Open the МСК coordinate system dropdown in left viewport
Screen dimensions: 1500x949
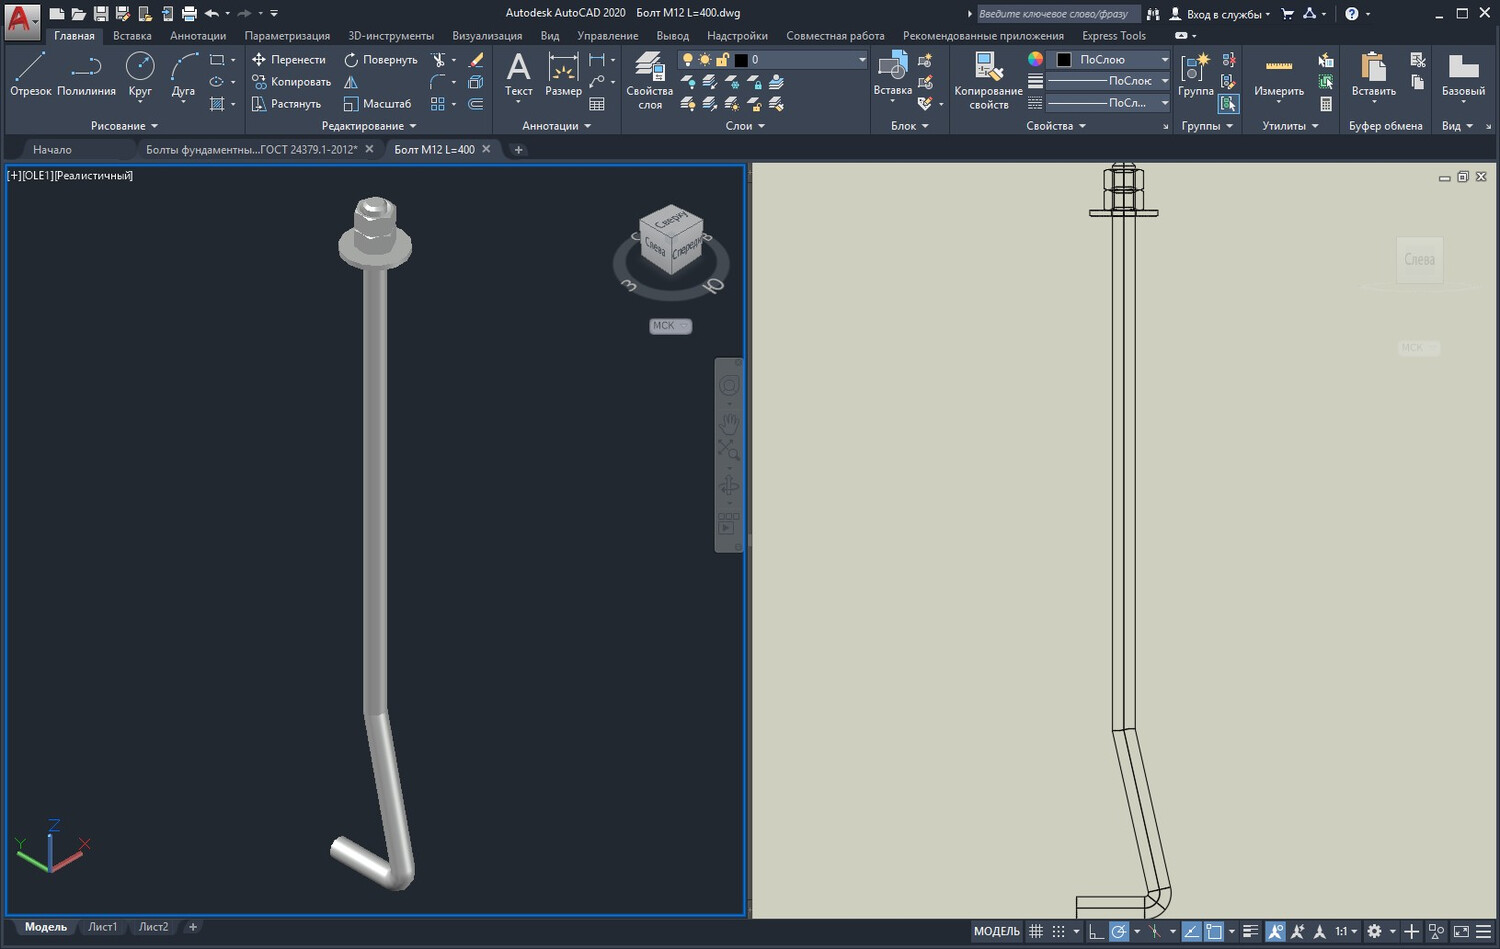coord(670,326)
